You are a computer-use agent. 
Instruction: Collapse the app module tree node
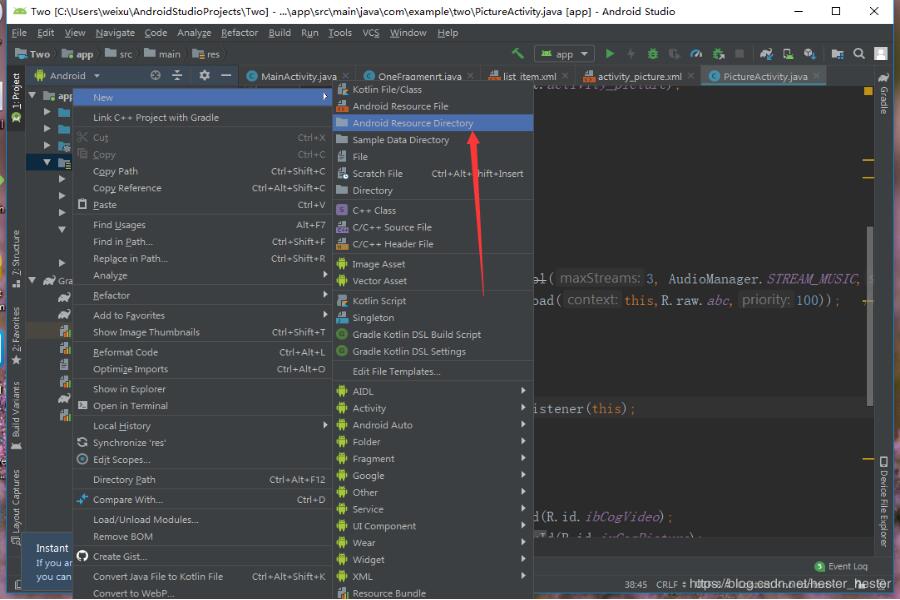coord(32,95)
